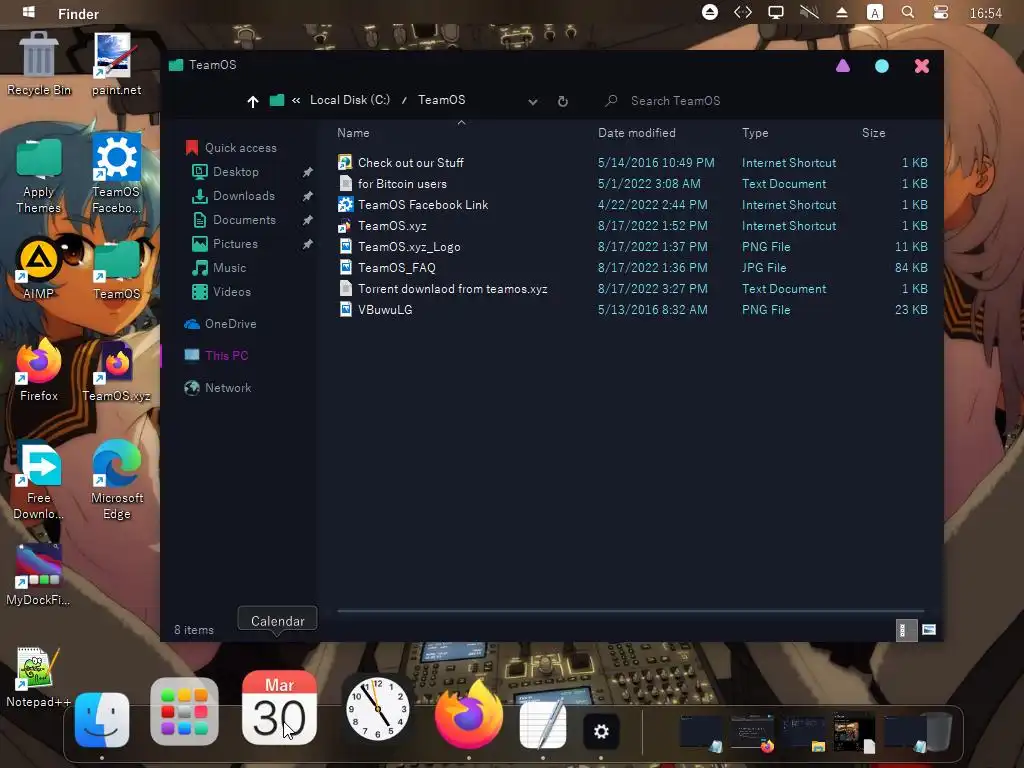The width and height of the screenshot is (1024, 768).
Task: Click Windows logo in menu bar
Action: click(x=28, y=12)
